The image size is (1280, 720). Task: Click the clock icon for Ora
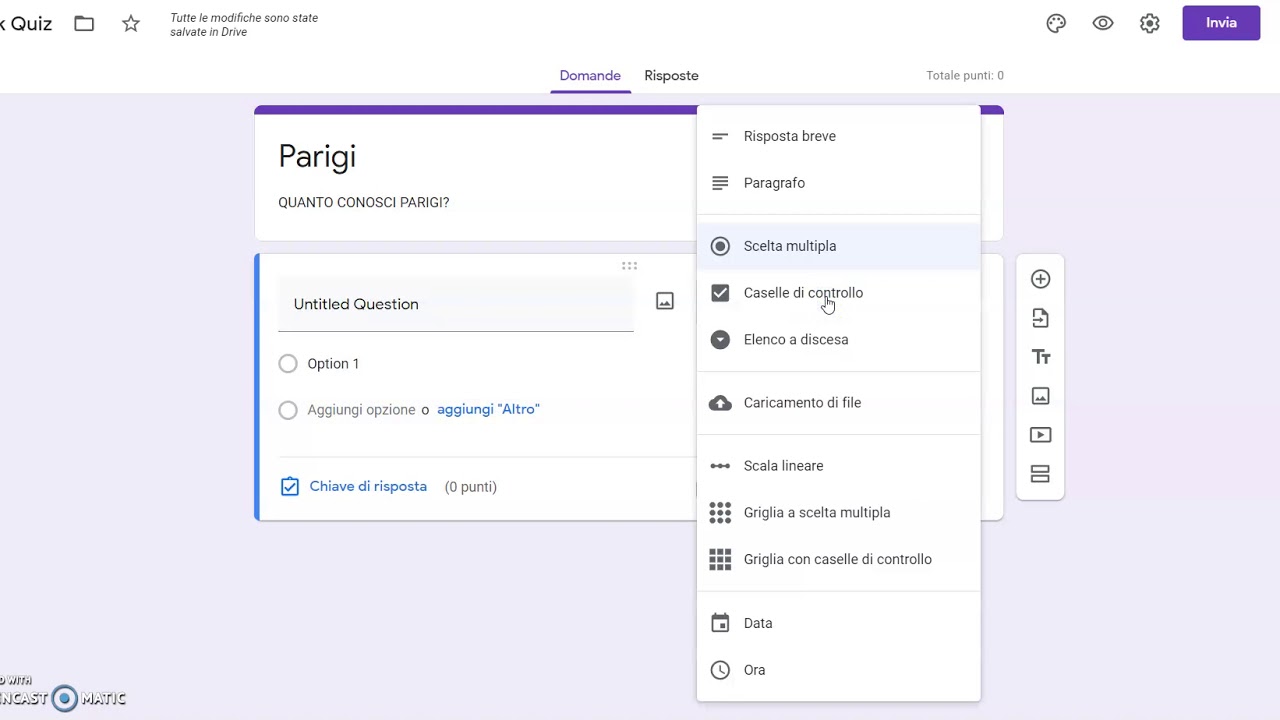coord(720,670)
